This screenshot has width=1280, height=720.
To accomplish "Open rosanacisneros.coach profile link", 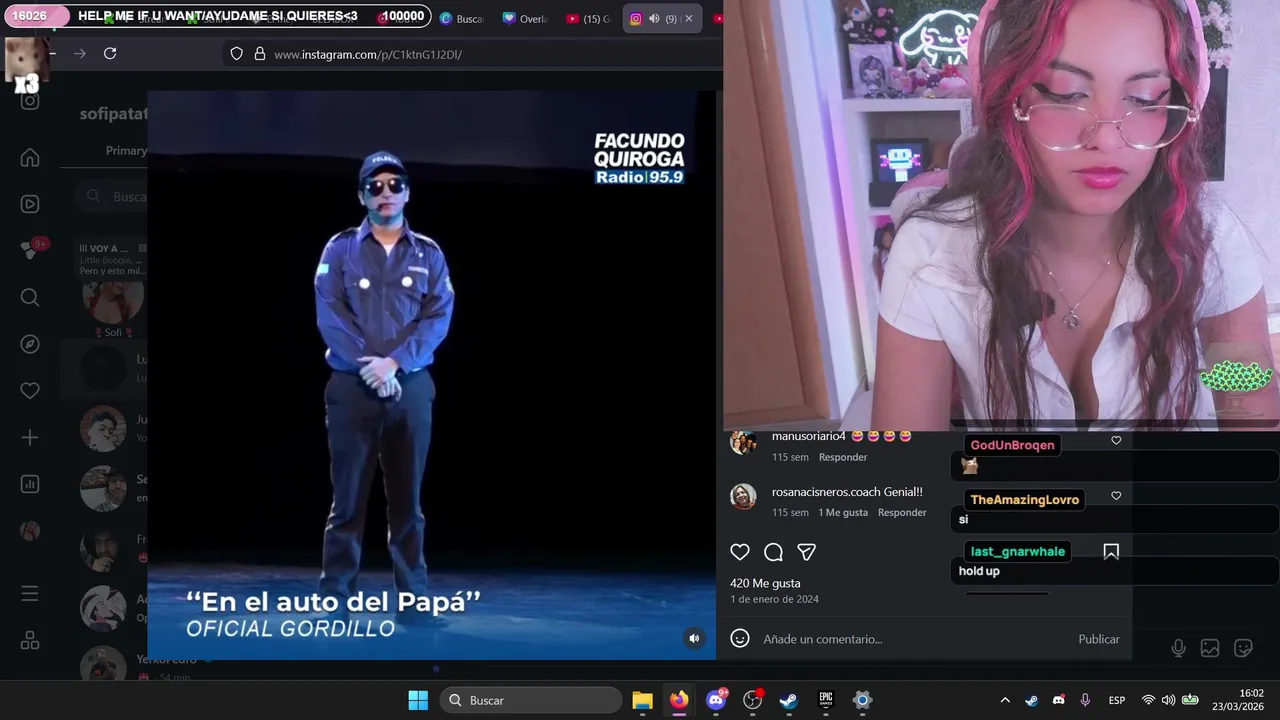I will [x=826, y=492].
